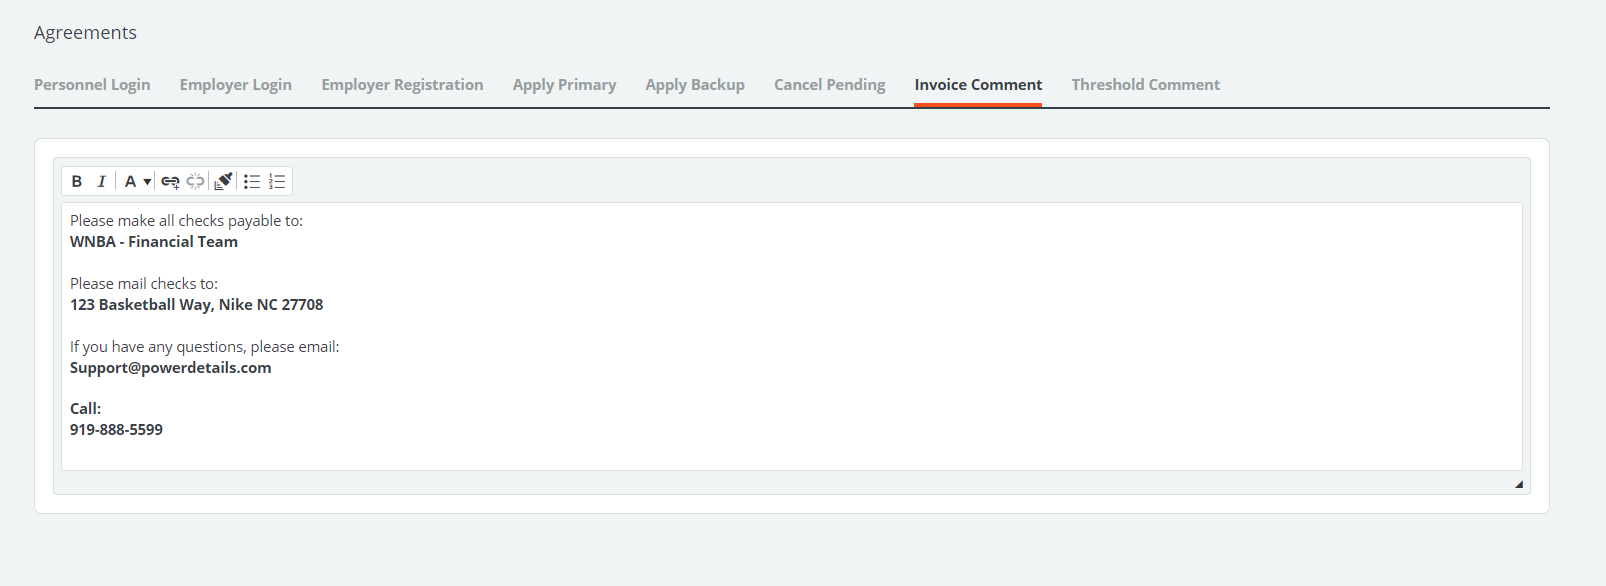Open the font color dropdown

click(137, 181)
